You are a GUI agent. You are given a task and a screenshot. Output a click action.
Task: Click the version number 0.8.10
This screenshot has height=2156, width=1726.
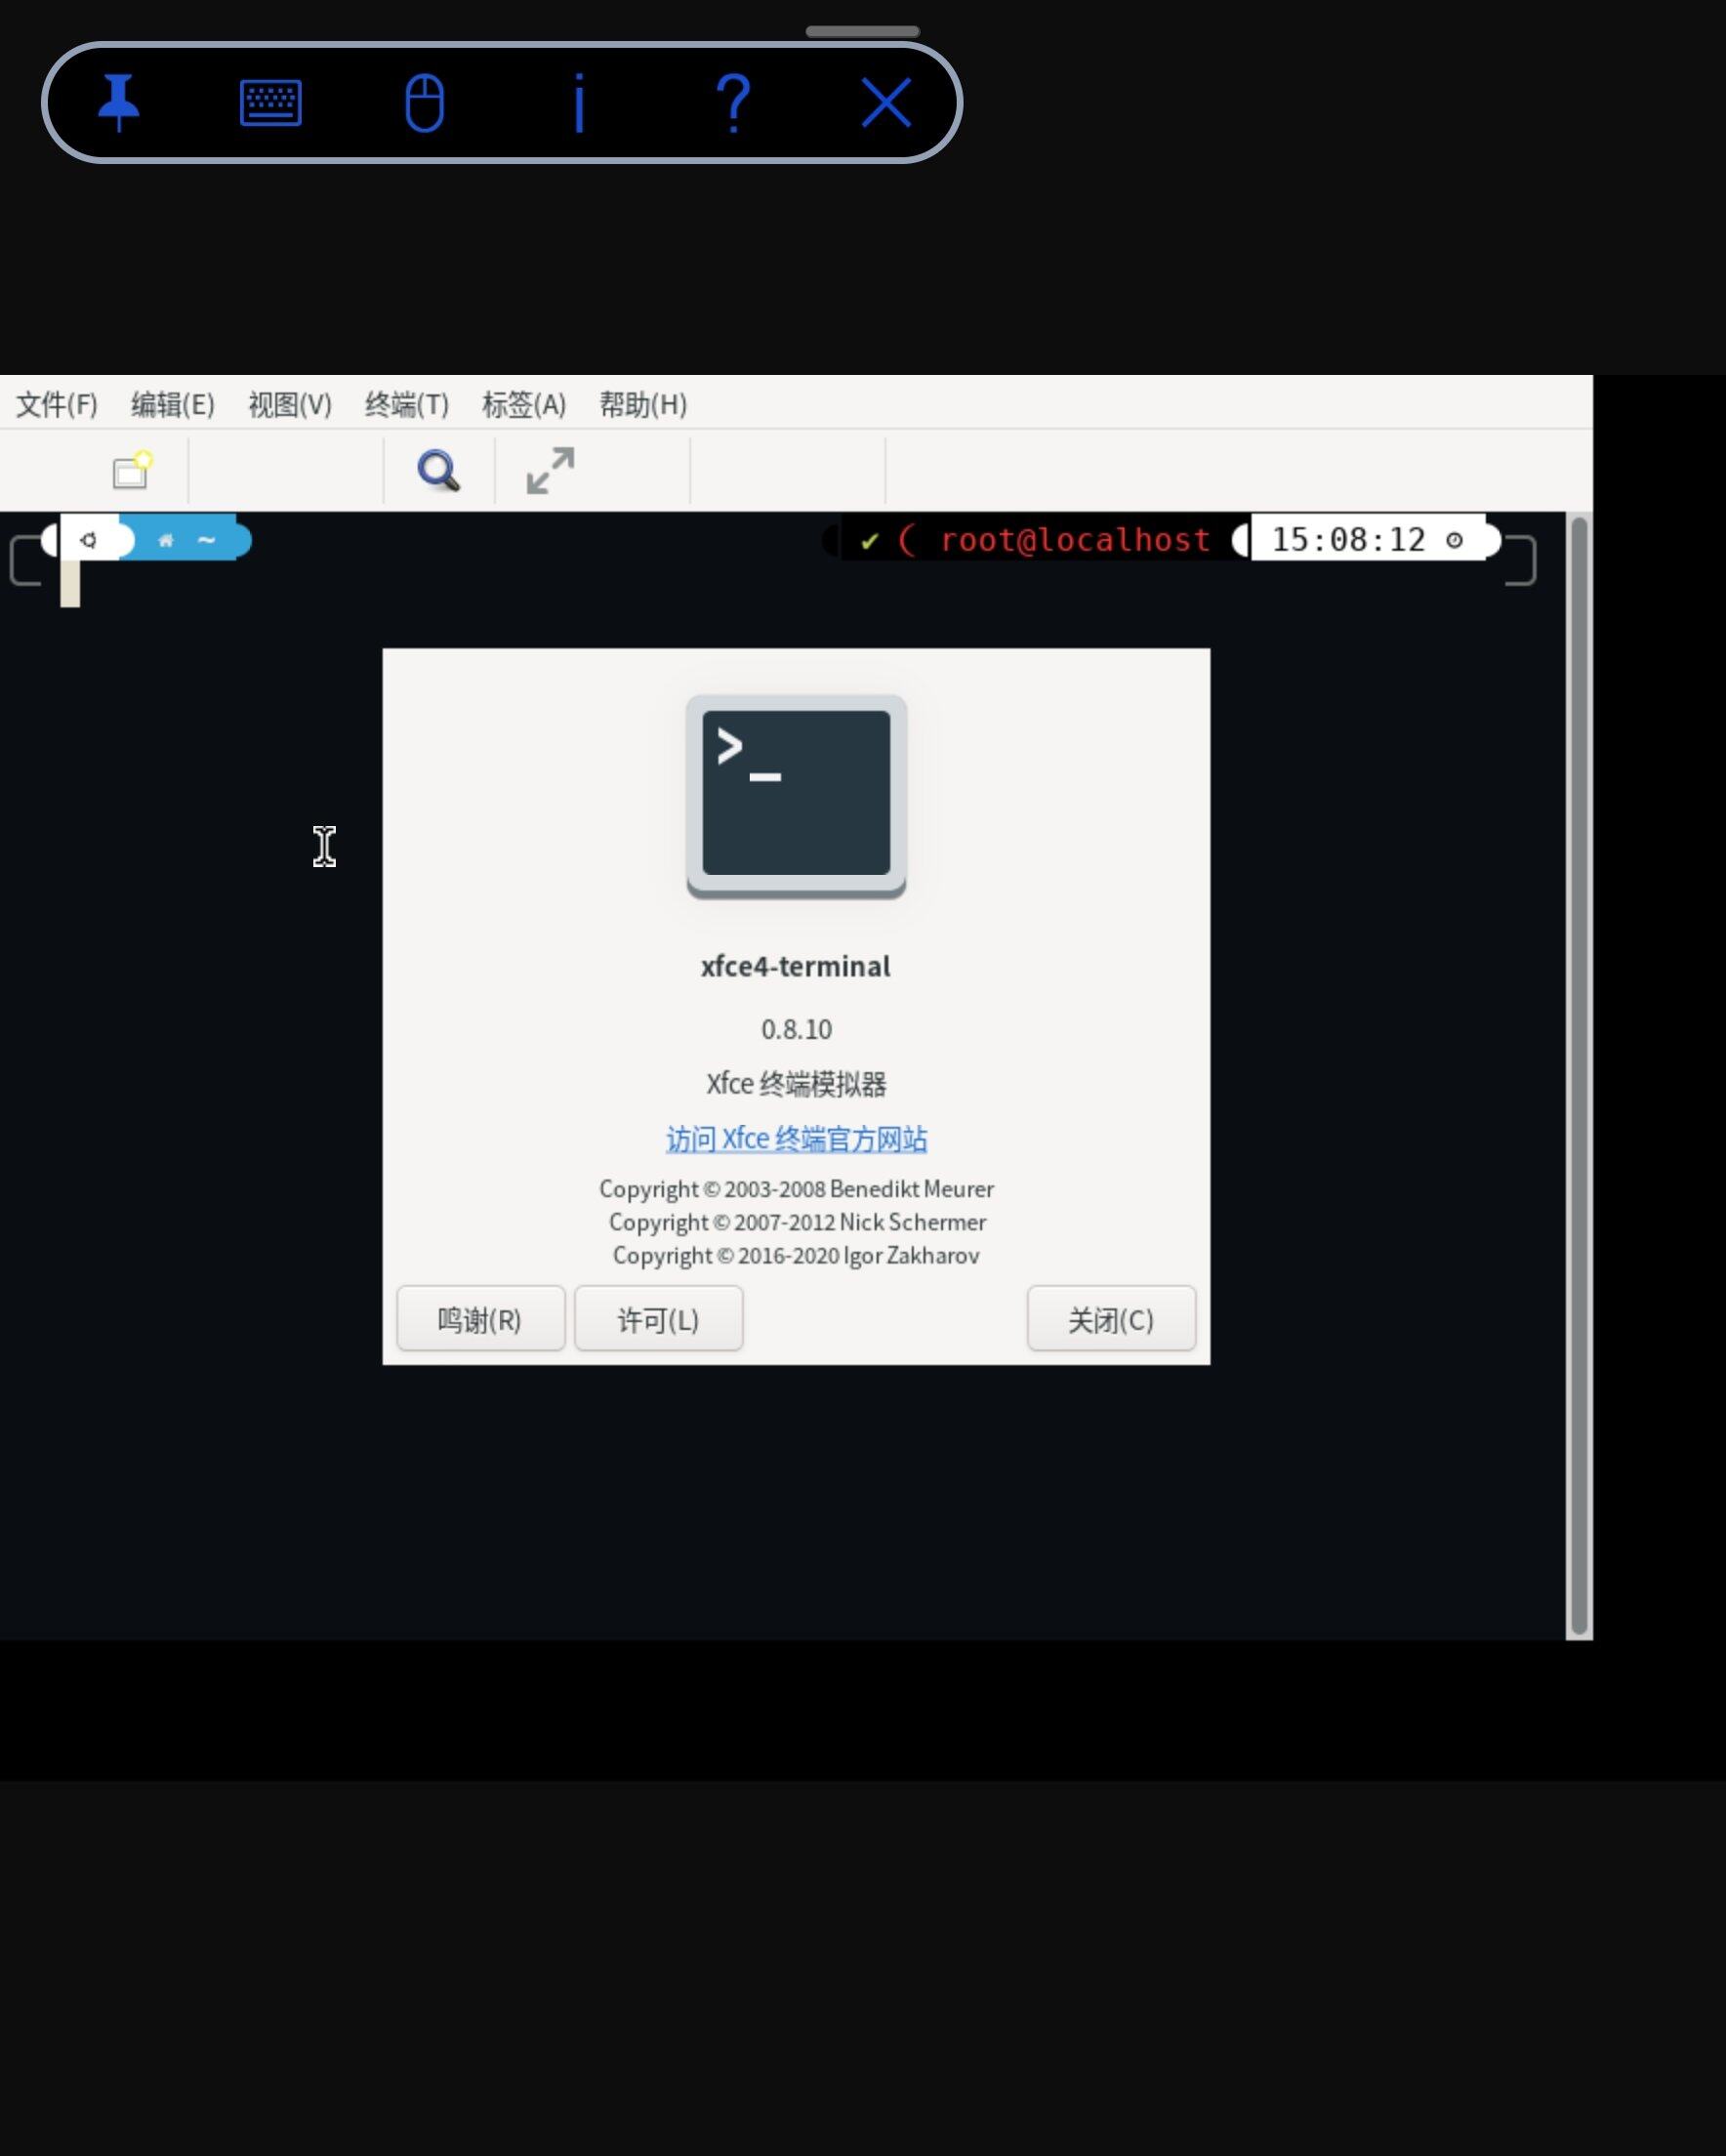796,1029
